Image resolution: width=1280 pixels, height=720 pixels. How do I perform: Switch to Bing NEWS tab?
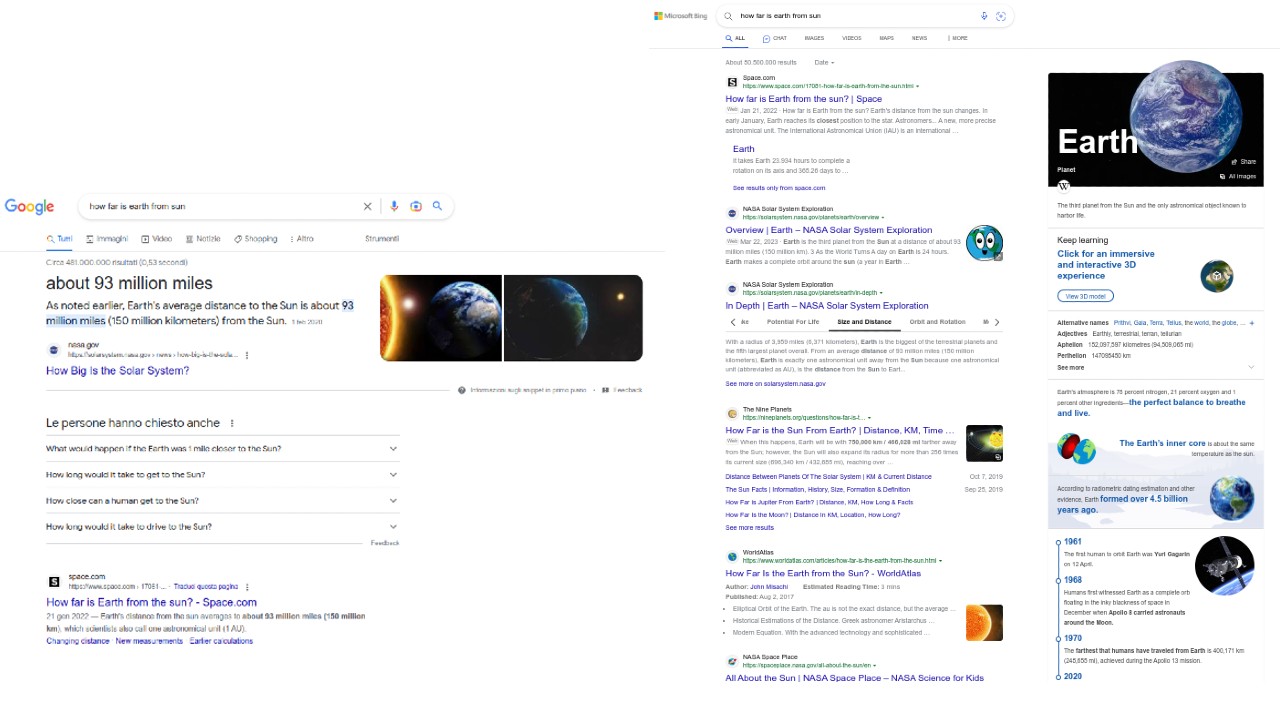click(919, 38)
